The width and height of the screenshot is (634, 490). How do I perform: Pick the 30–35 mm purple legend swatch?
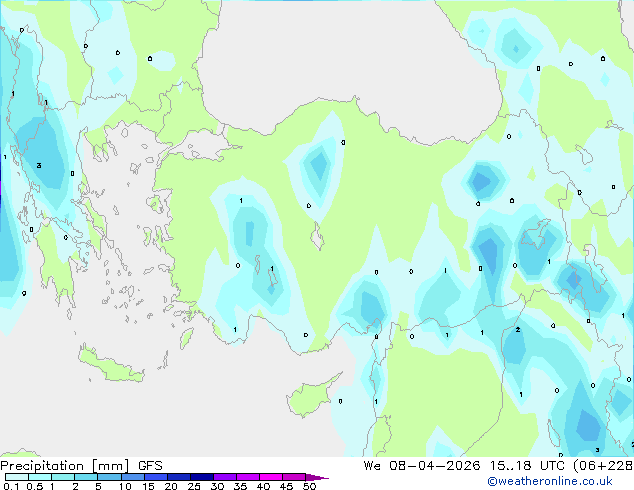225,477
